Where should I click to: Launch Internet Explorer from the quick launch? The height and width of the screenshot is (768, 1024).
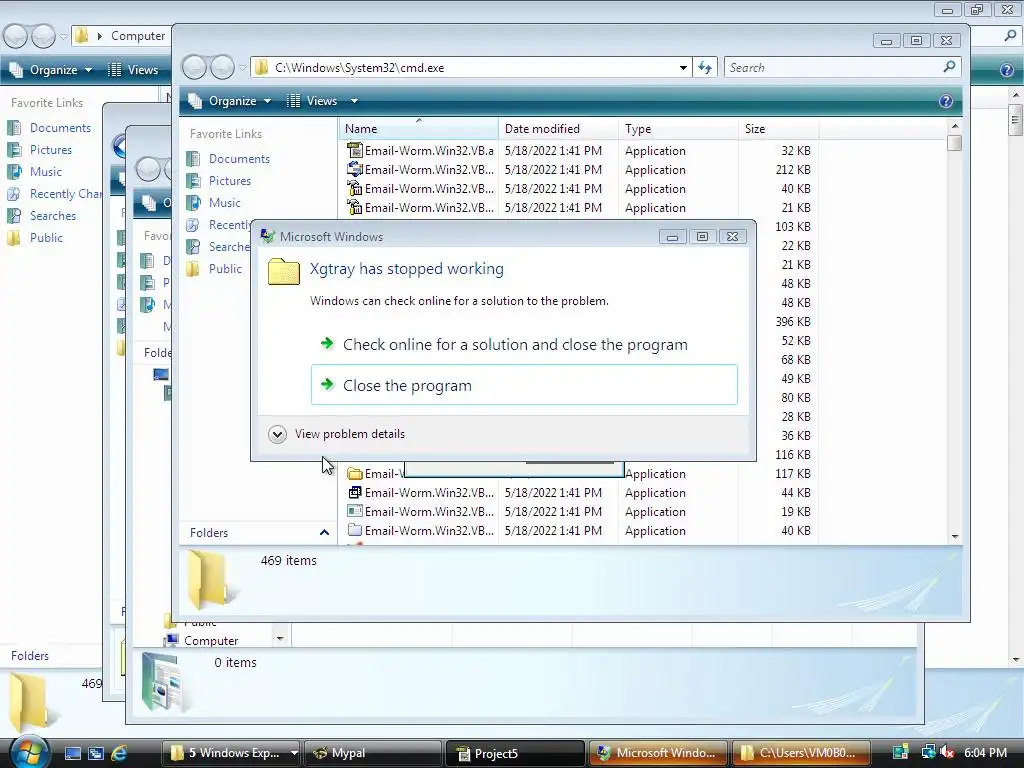pyautogui.click(x=119, y=754)
